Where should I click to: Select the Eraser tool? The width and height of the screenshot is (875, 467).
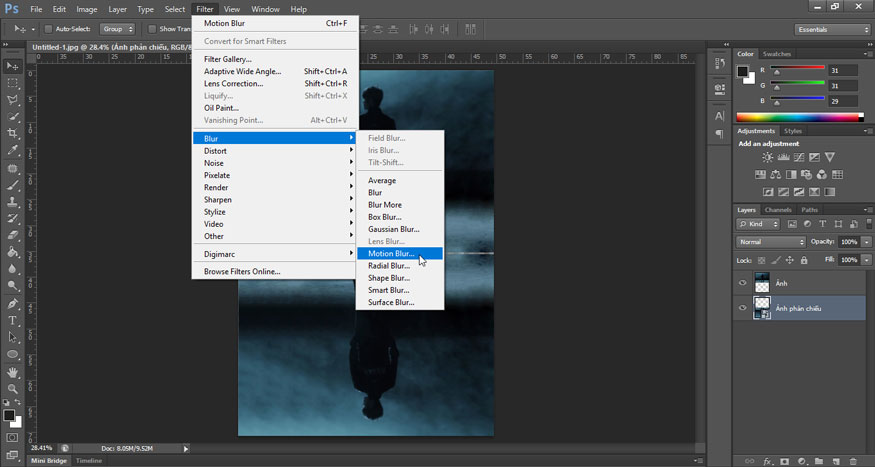tap(12, 235)
